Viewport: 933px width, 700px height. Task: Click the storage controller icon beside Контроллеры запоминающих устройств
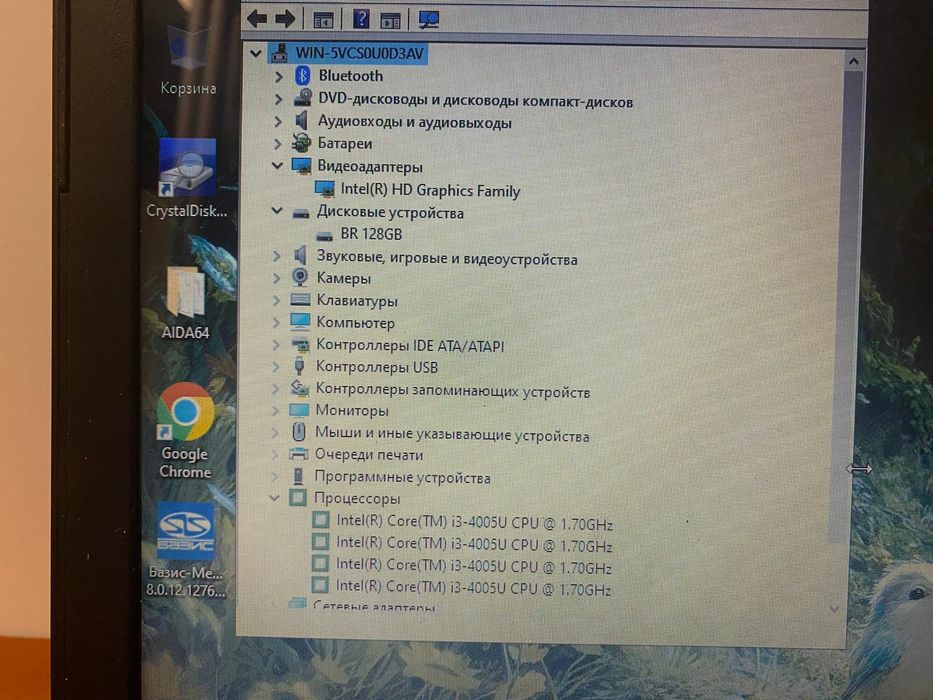click(x=299, y=388)
